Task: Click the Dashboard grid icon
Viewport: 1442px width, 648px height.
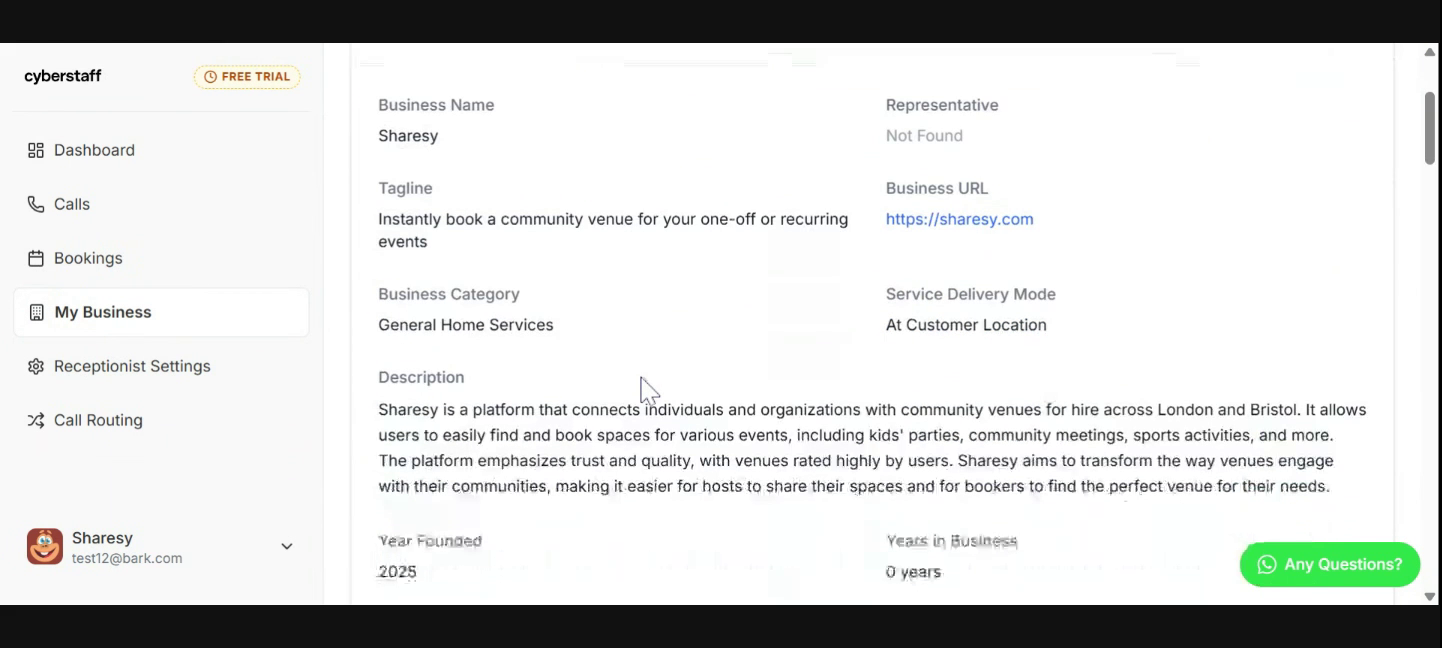Action: [x=36, y=150]
